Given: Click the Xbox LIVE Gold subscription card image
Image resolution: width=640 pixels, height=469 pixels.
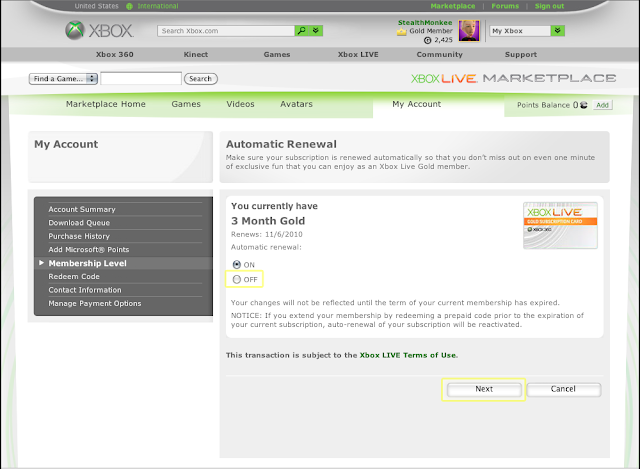Looking at the screenshot, I should (560, 225).
